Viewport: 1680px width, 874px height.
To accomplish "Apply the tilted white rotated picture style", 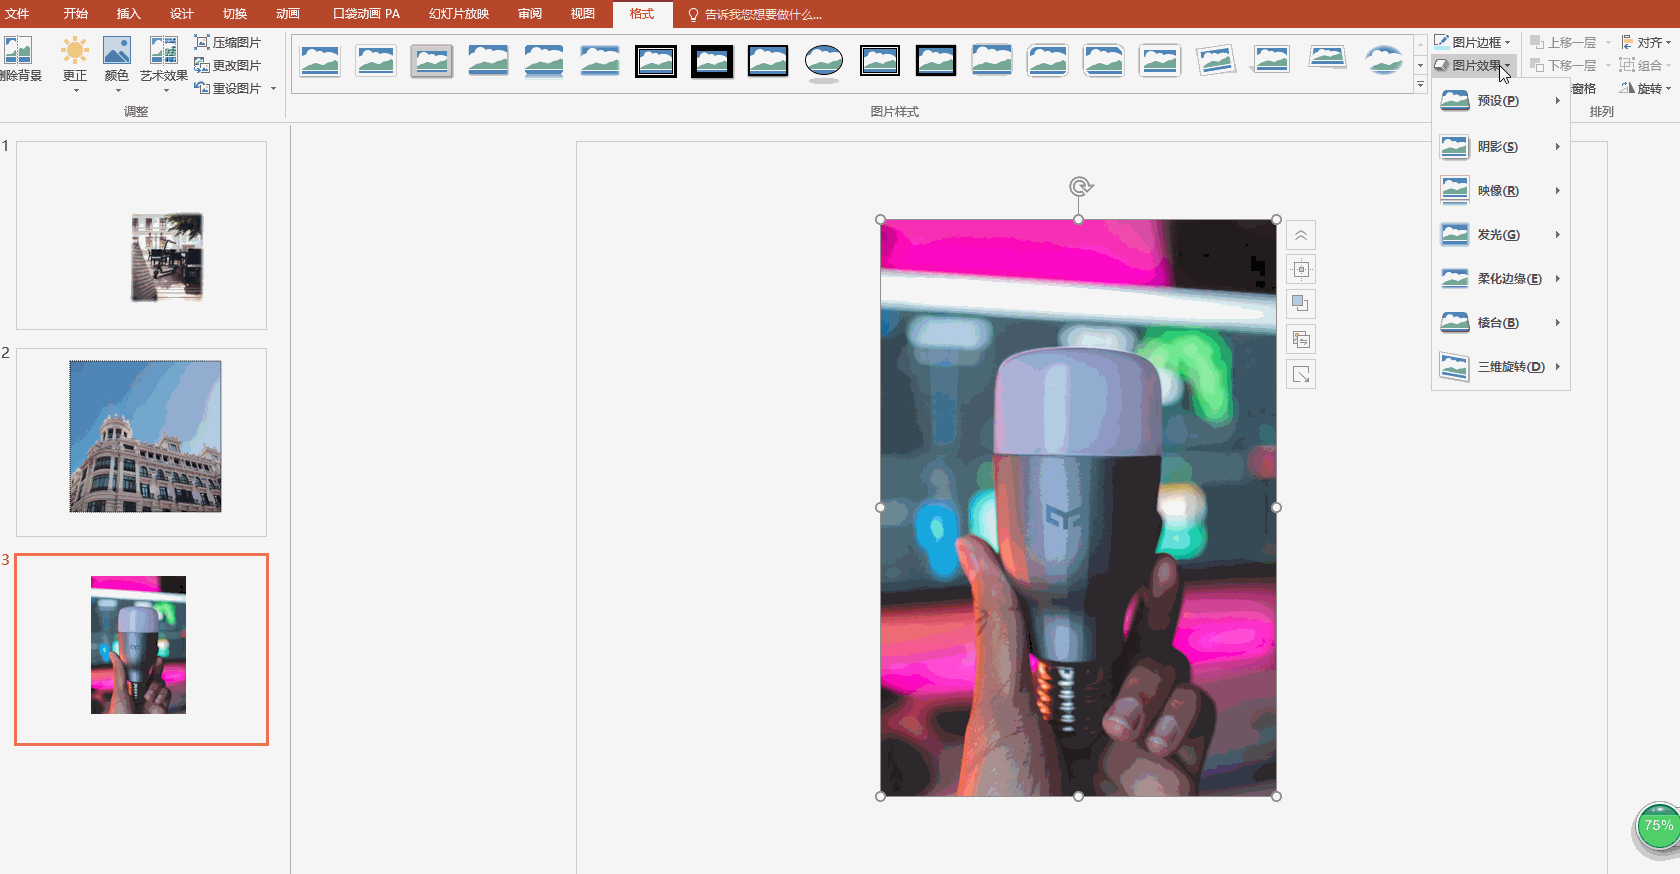I will 1216,61.
